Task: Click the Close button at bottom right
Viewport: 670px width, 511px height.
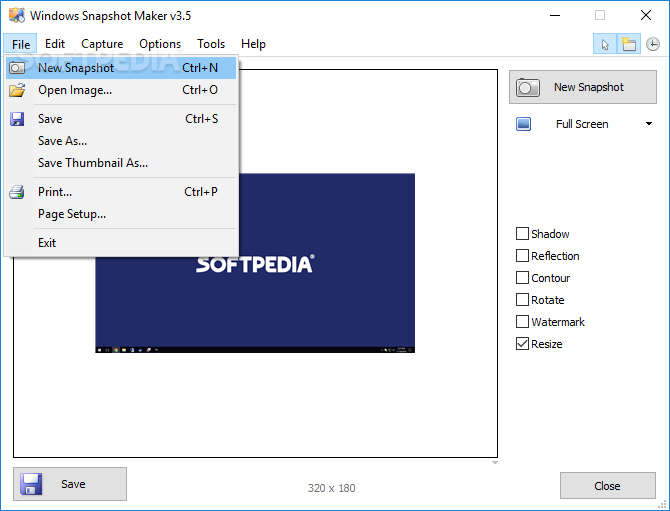Action: [x=608, y=486]
